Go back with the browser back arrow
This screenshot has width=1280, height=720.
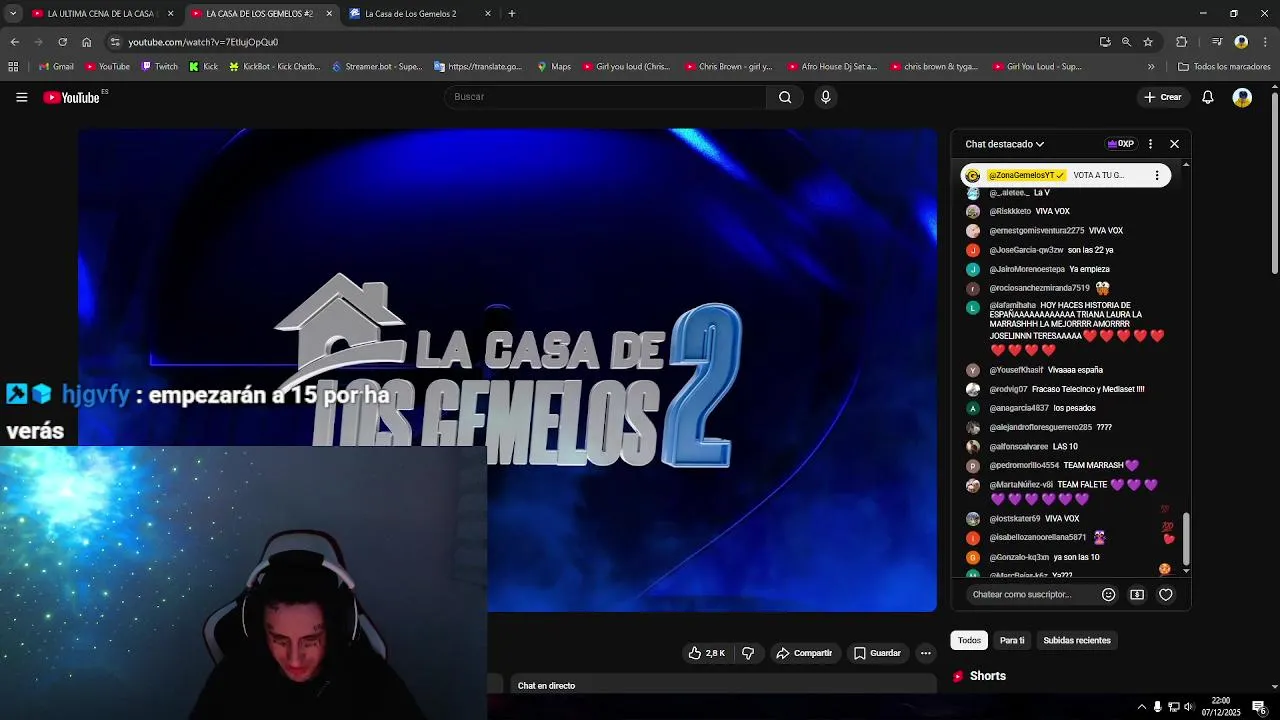pos(14,42)
